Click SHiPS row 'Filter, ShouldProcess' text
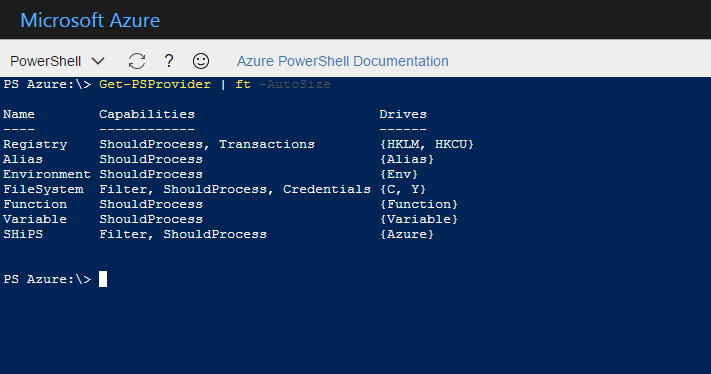 click(x=183, y=234)
